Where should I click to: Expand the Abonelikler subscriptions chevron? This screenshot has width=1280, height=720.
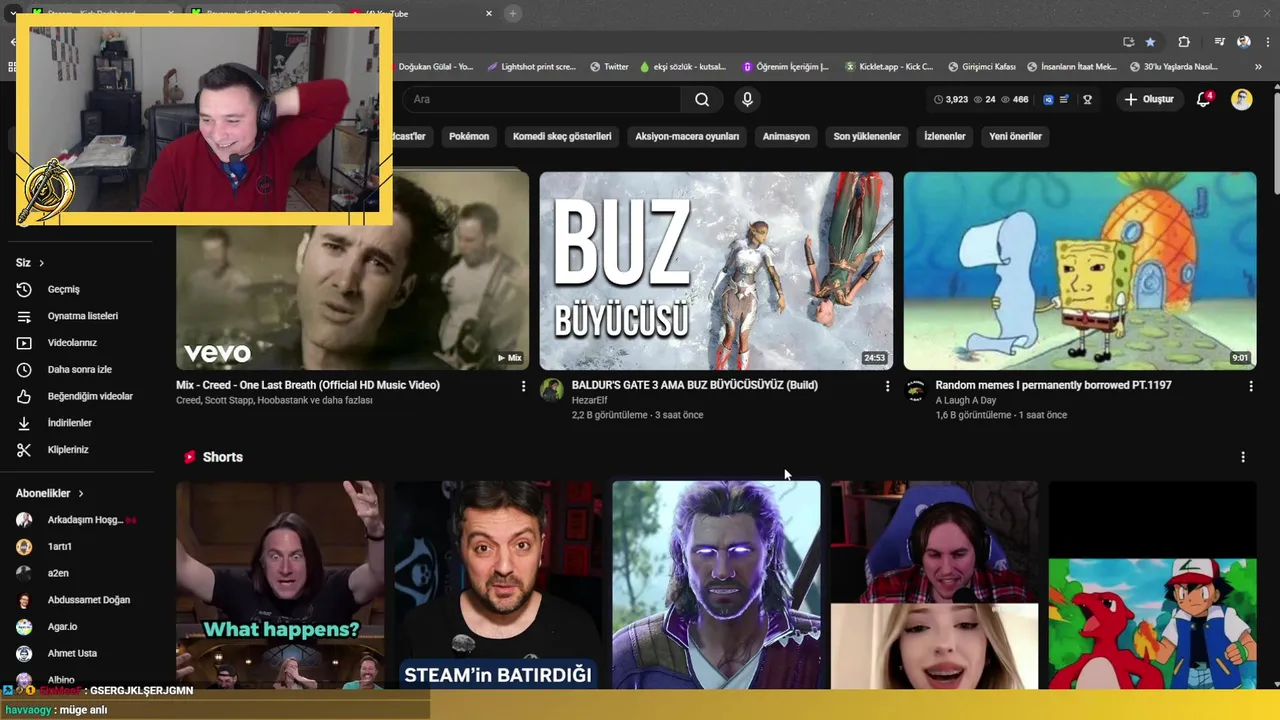(81, 494)
